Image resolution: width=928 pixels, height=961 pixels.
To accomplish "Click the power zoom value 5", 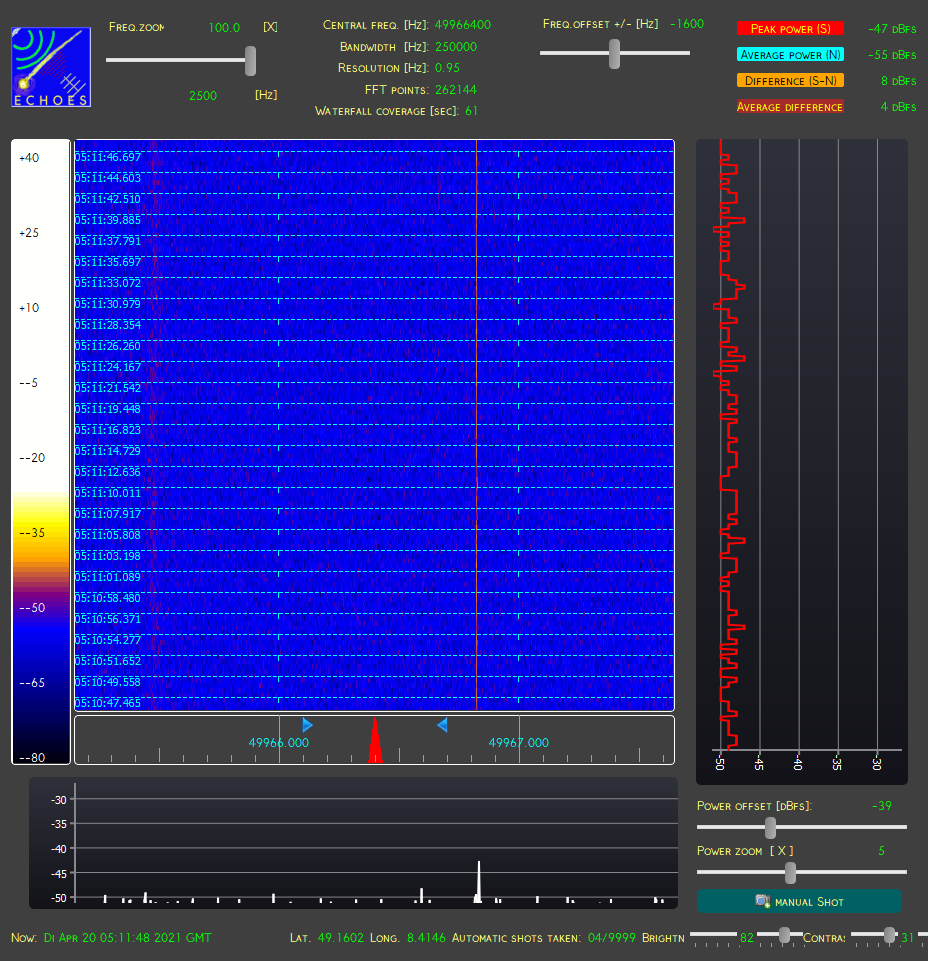I will [881, 851].
